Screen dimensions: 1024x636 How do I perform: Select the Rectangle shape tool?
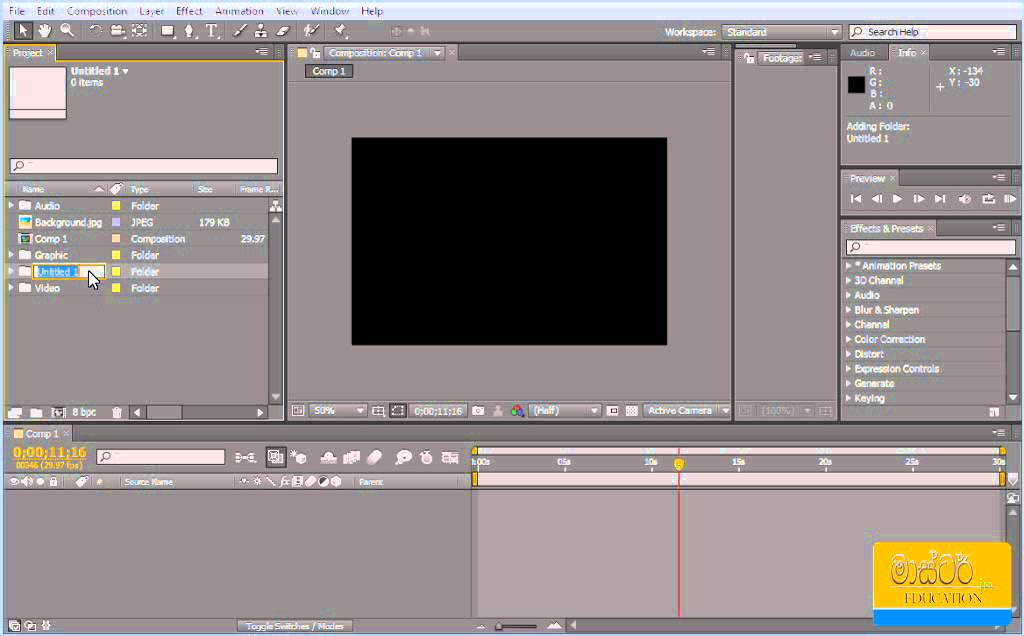168,31
